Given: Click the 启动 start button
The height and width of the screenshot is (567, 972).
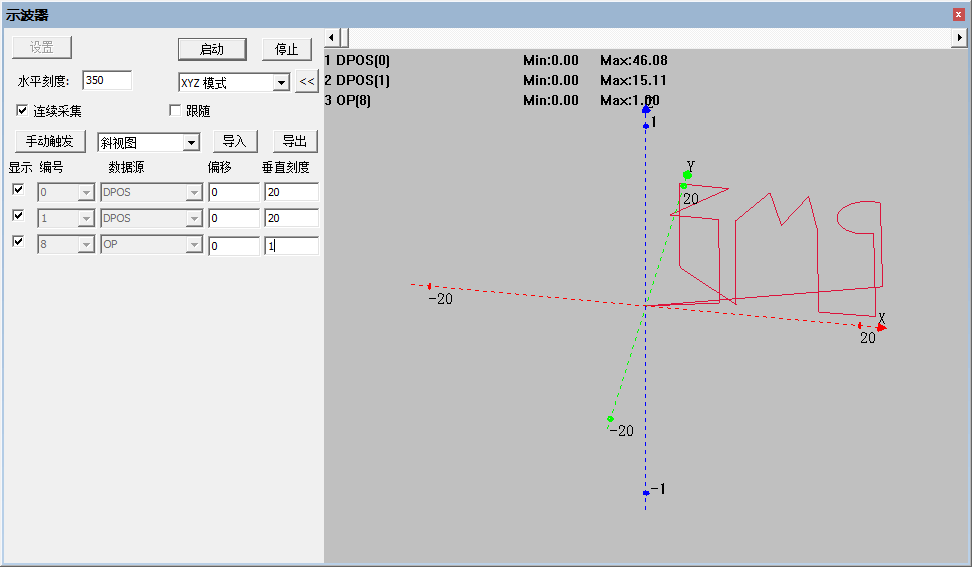Looking at the screenshot, I should pyautogui.click(x=212, y=49).
